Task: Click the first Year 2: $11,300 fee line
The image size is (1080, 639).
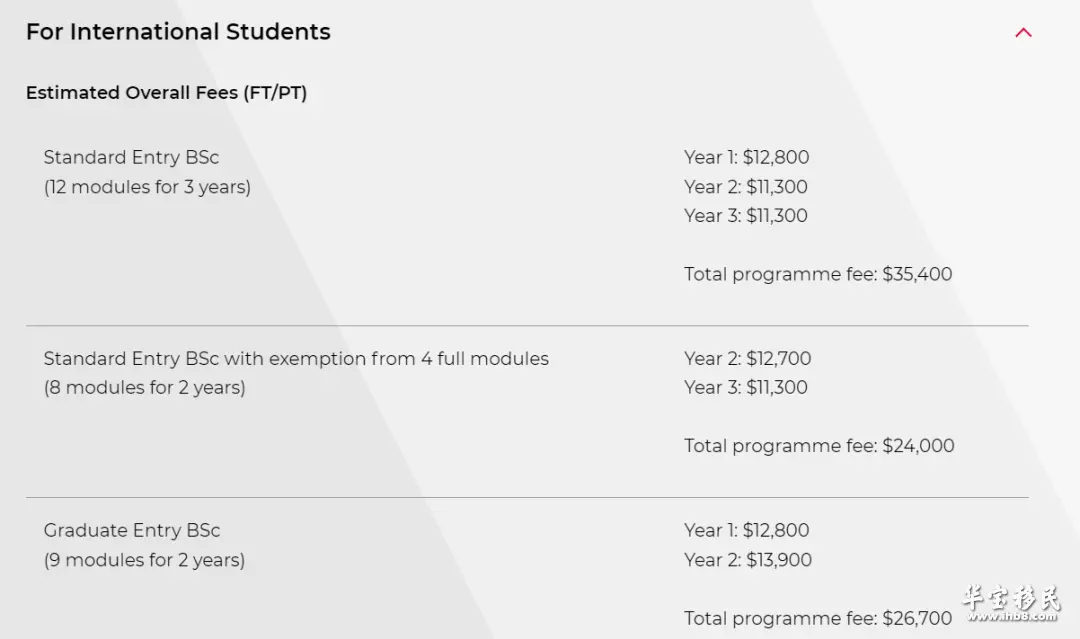Action: (746, 187)
